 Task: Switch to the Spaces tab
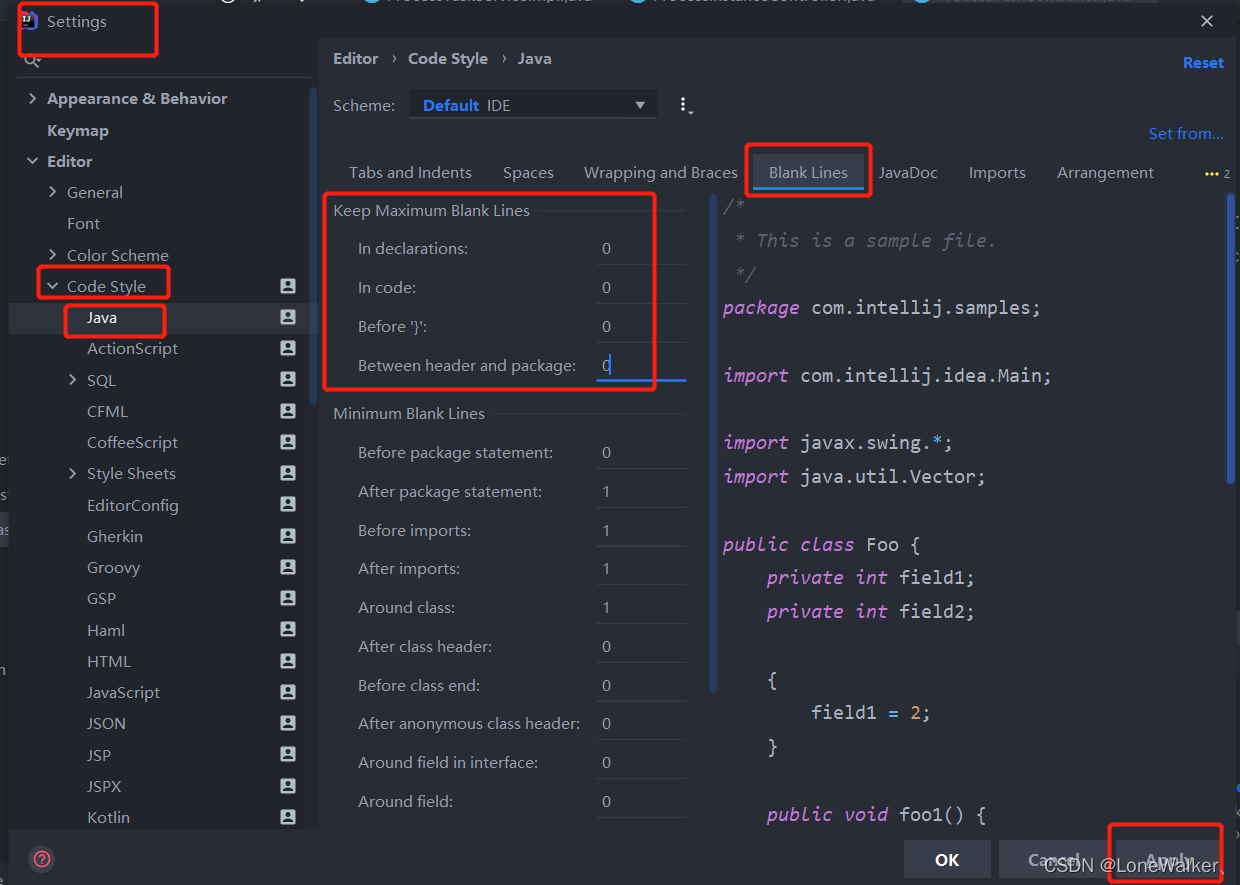point(528,172)
